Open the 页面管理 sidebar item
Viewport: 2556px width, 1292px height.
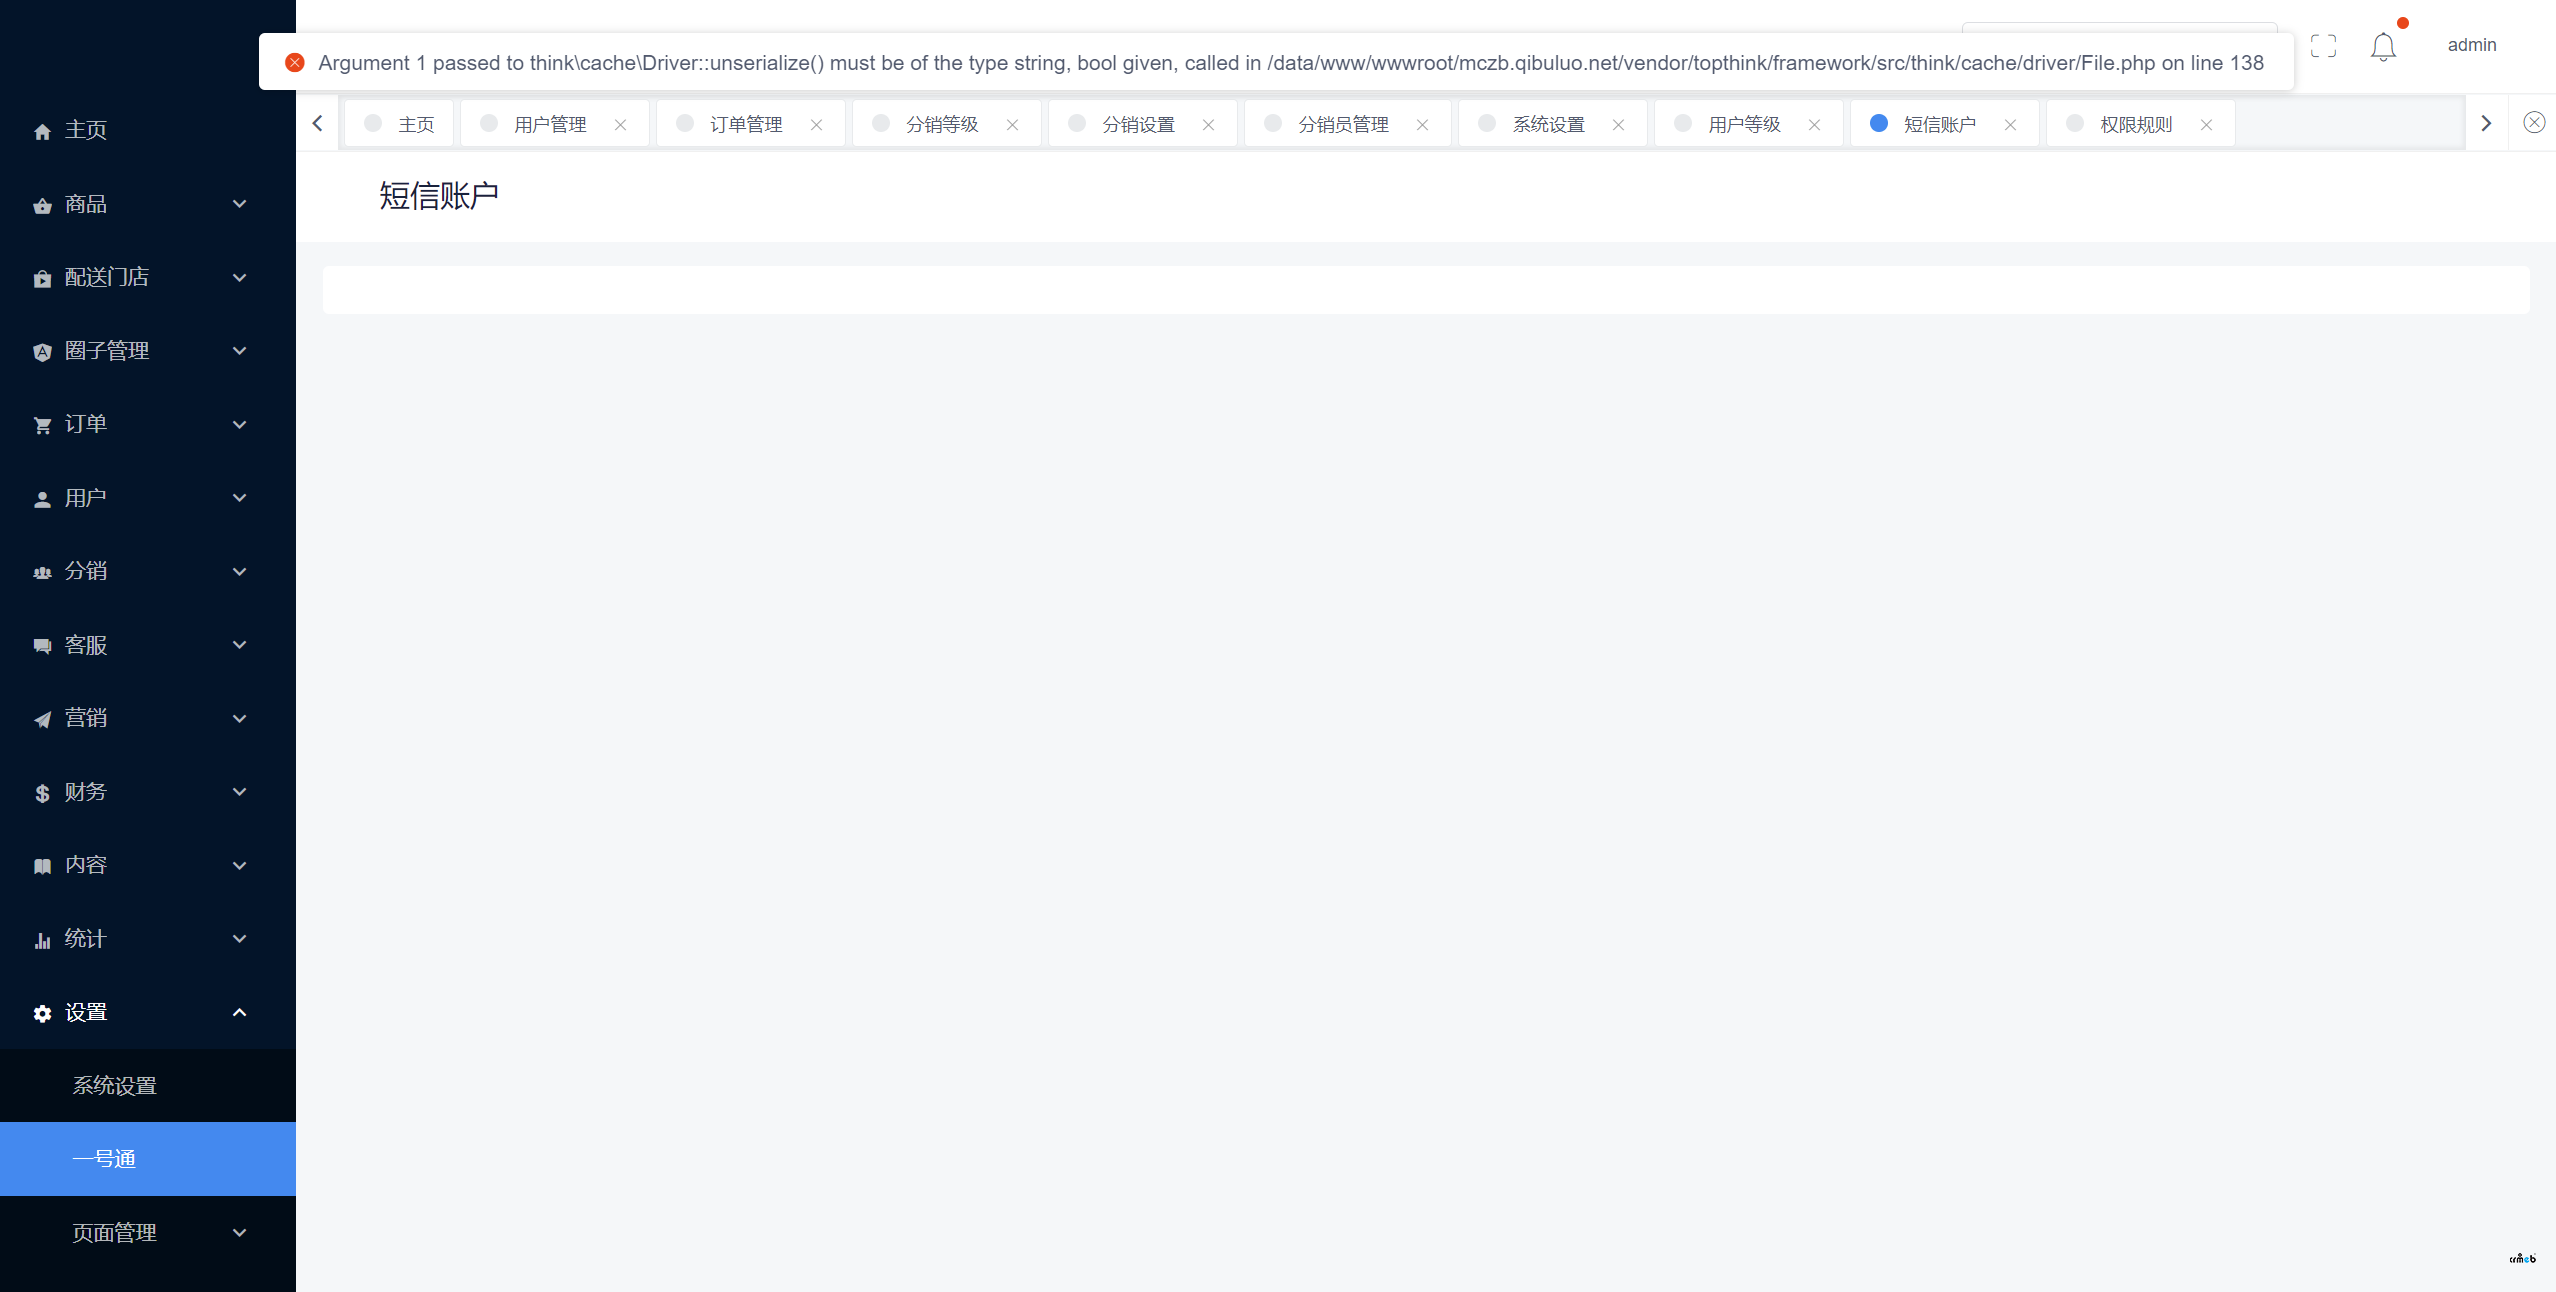[x=148, y=1233]
